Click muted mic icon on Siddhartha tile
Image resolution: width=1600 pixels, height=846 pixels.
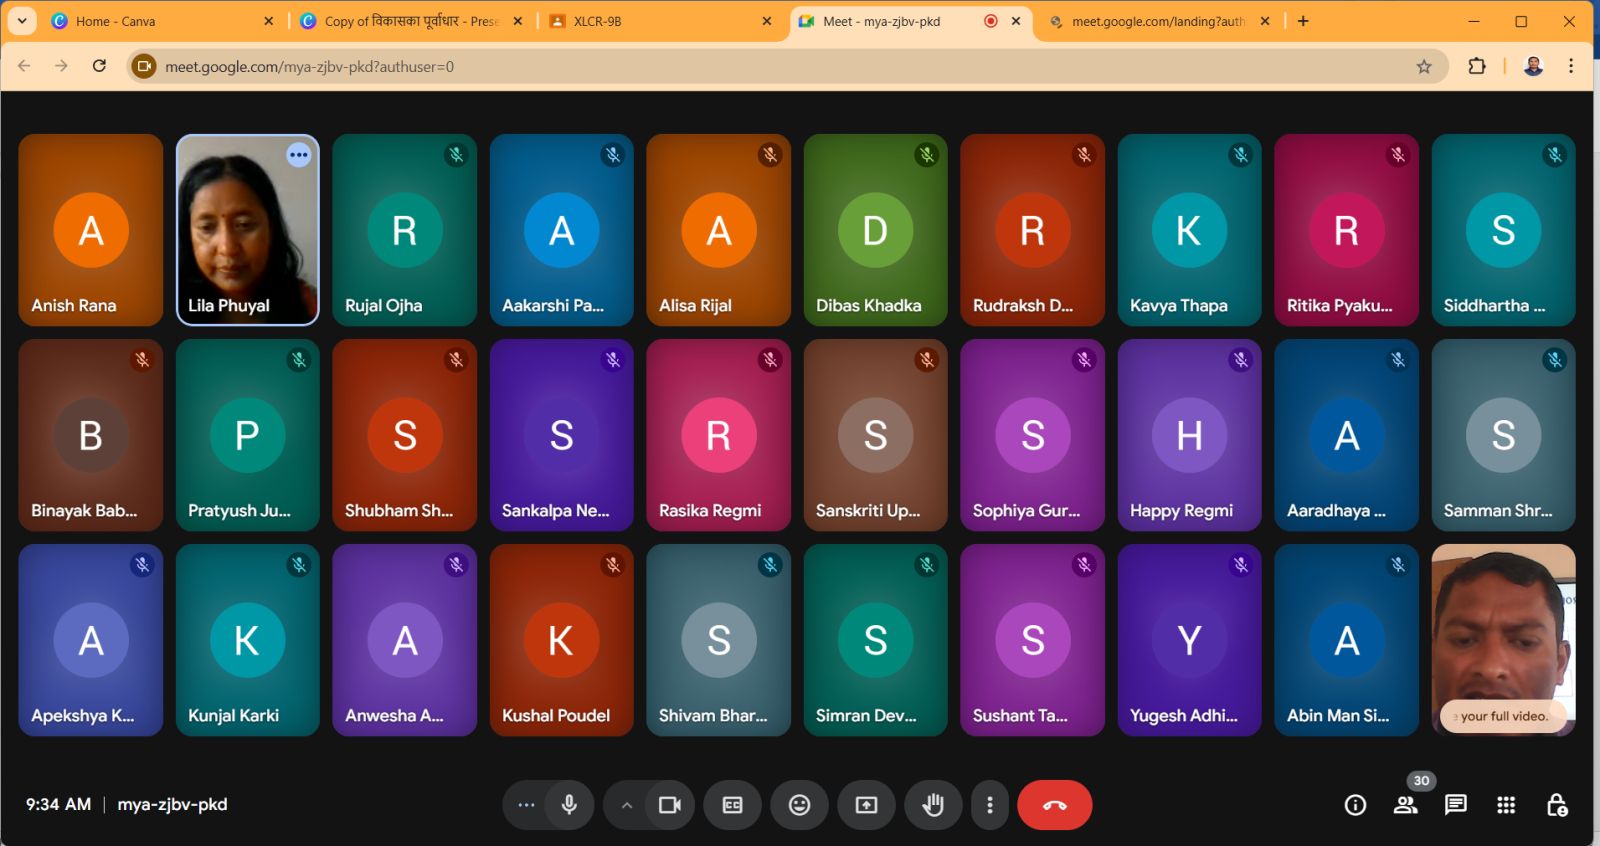tap(1555, 155)
